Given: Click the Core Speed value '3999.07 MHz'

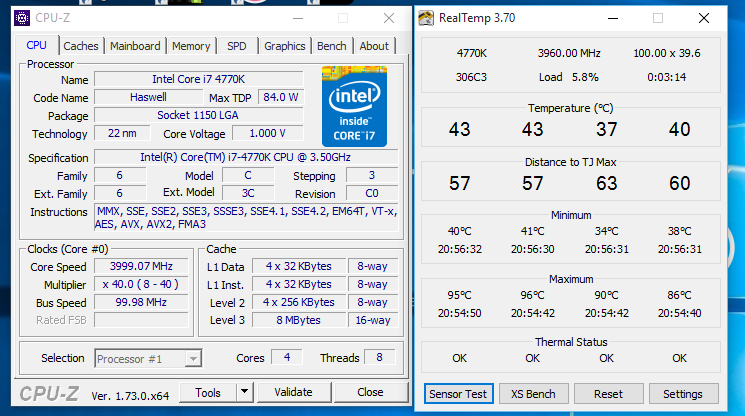Looking at the screenshot, I should click(x=141, y=266).
